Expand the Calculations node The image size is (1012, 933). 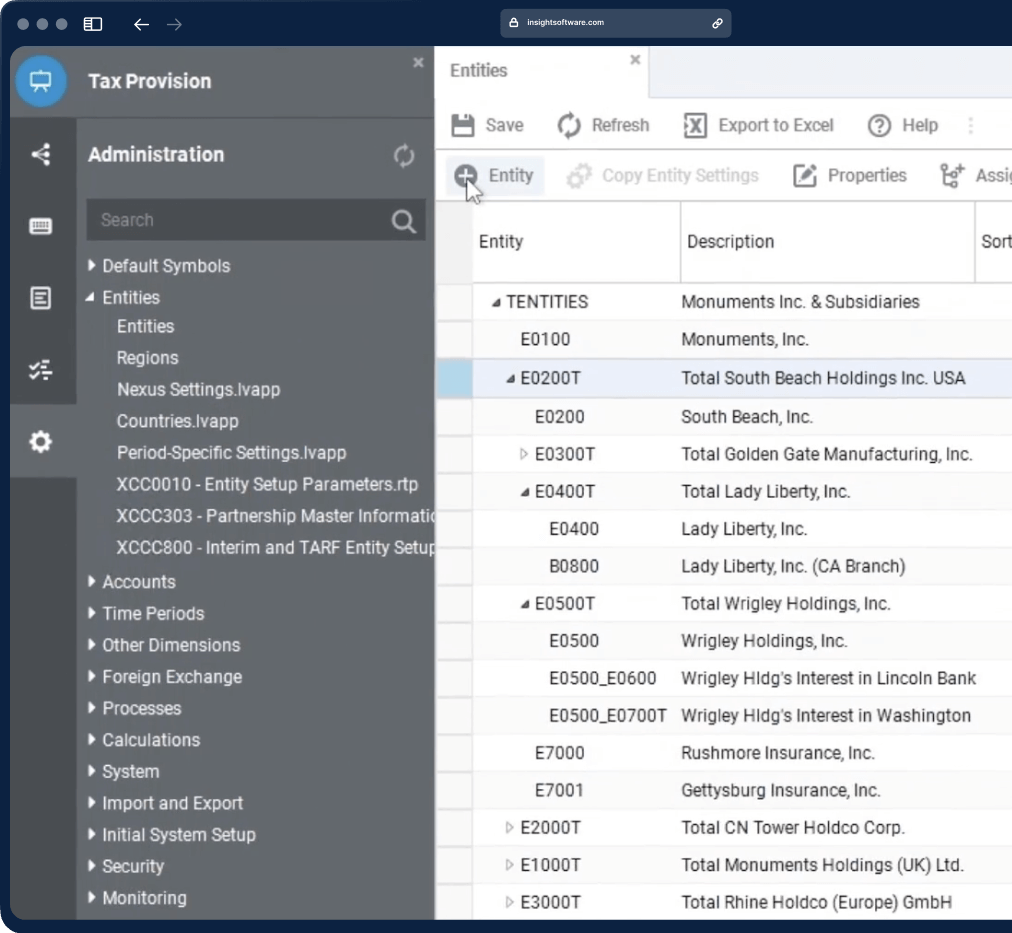(x=92, y=739)
